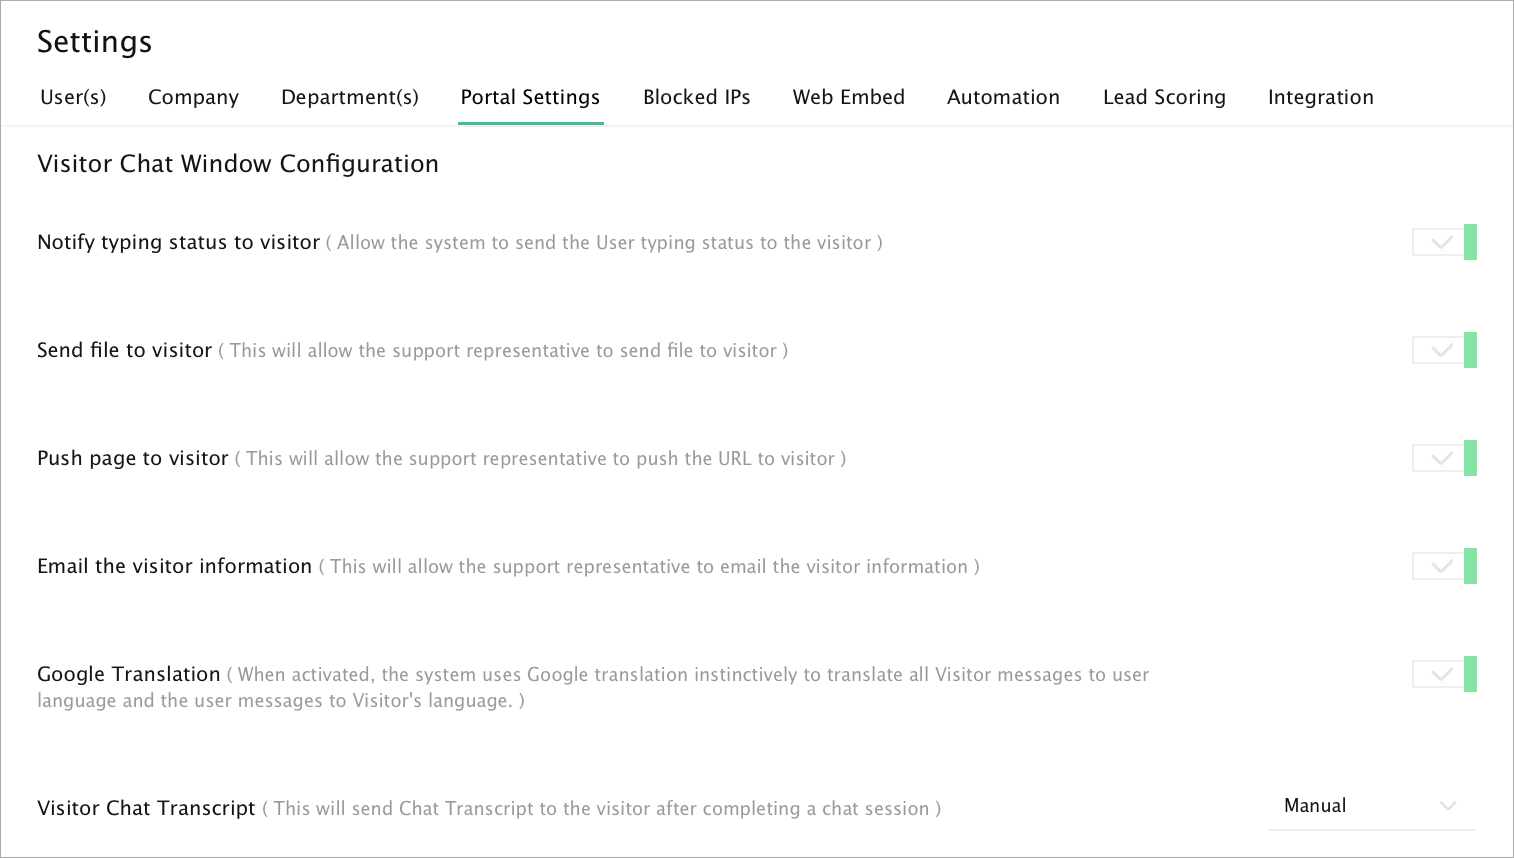The image size is (1514, 858).
Task: Select the Portal Settings tab
Action: click(530, 97)
